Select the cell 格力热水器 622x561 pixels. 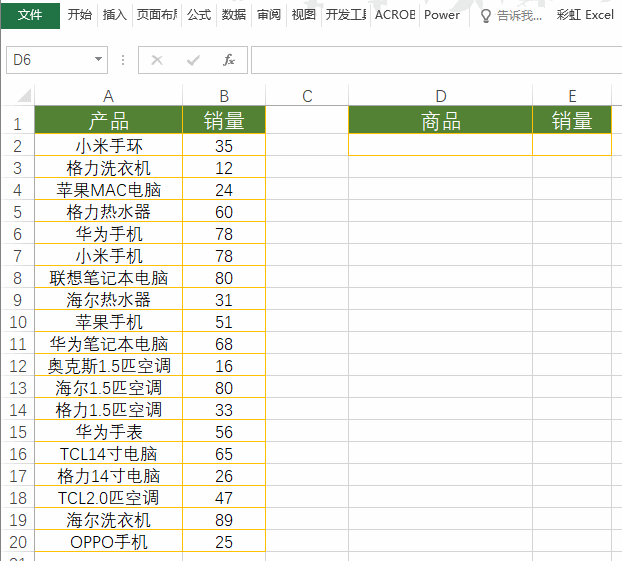point(108,212)
